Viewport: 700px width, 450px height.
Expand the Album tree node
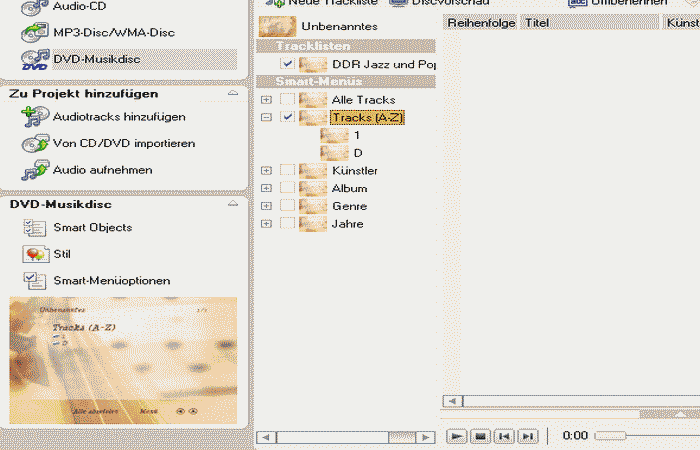pyautogui.click(x=266, y=189)
